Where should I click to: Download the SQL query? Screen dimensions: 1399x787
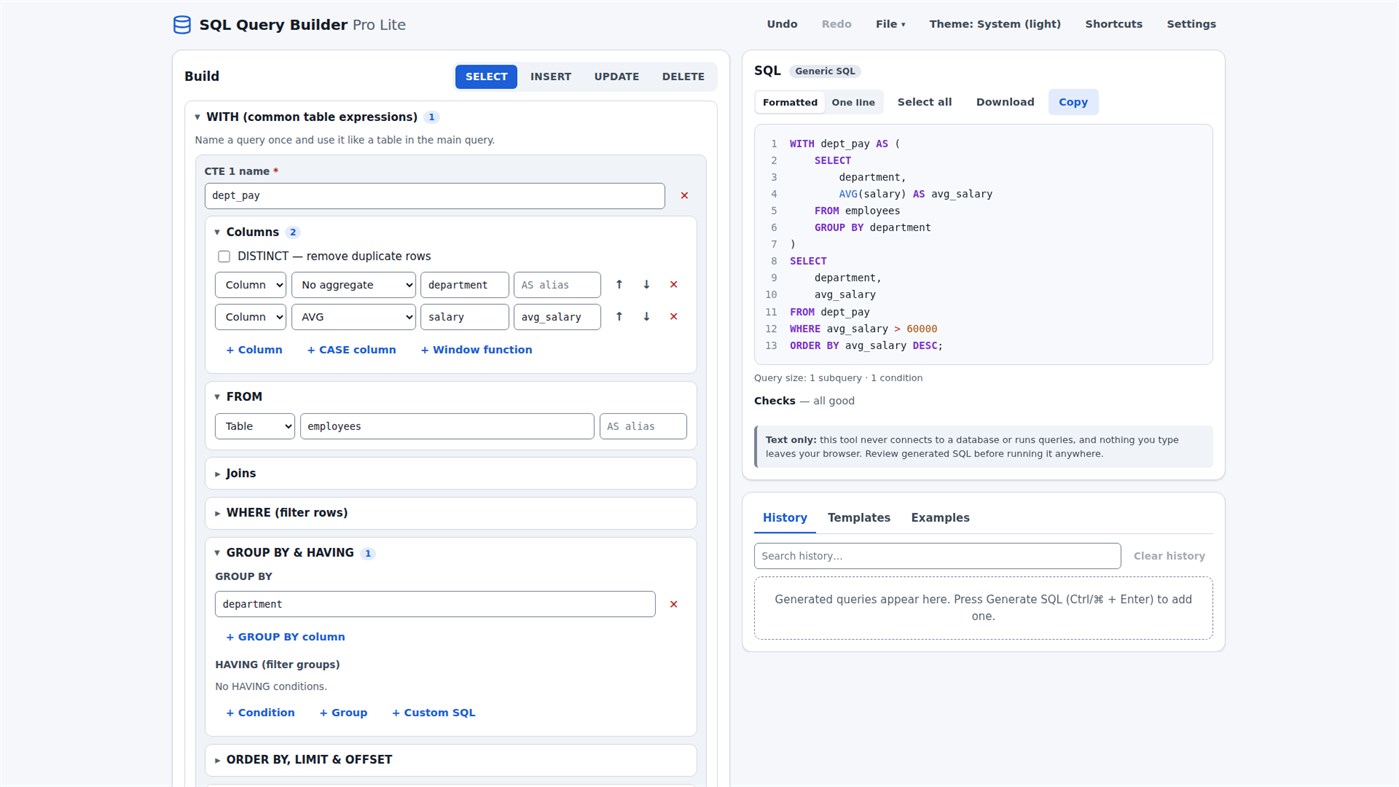(x=1005, y=102)
